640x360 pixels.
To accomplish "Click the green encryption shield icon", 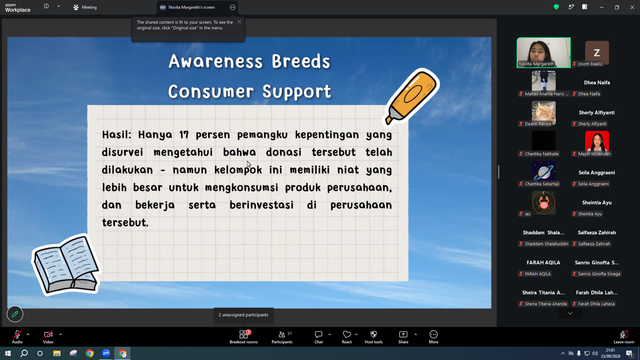I will (556, 7).
